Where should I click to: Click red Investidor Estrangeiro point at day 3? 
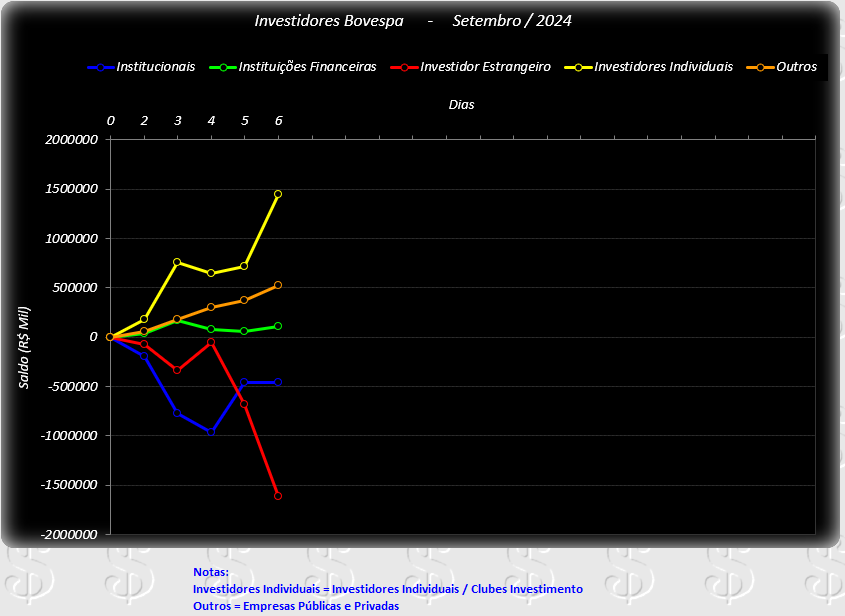(177, 370)
